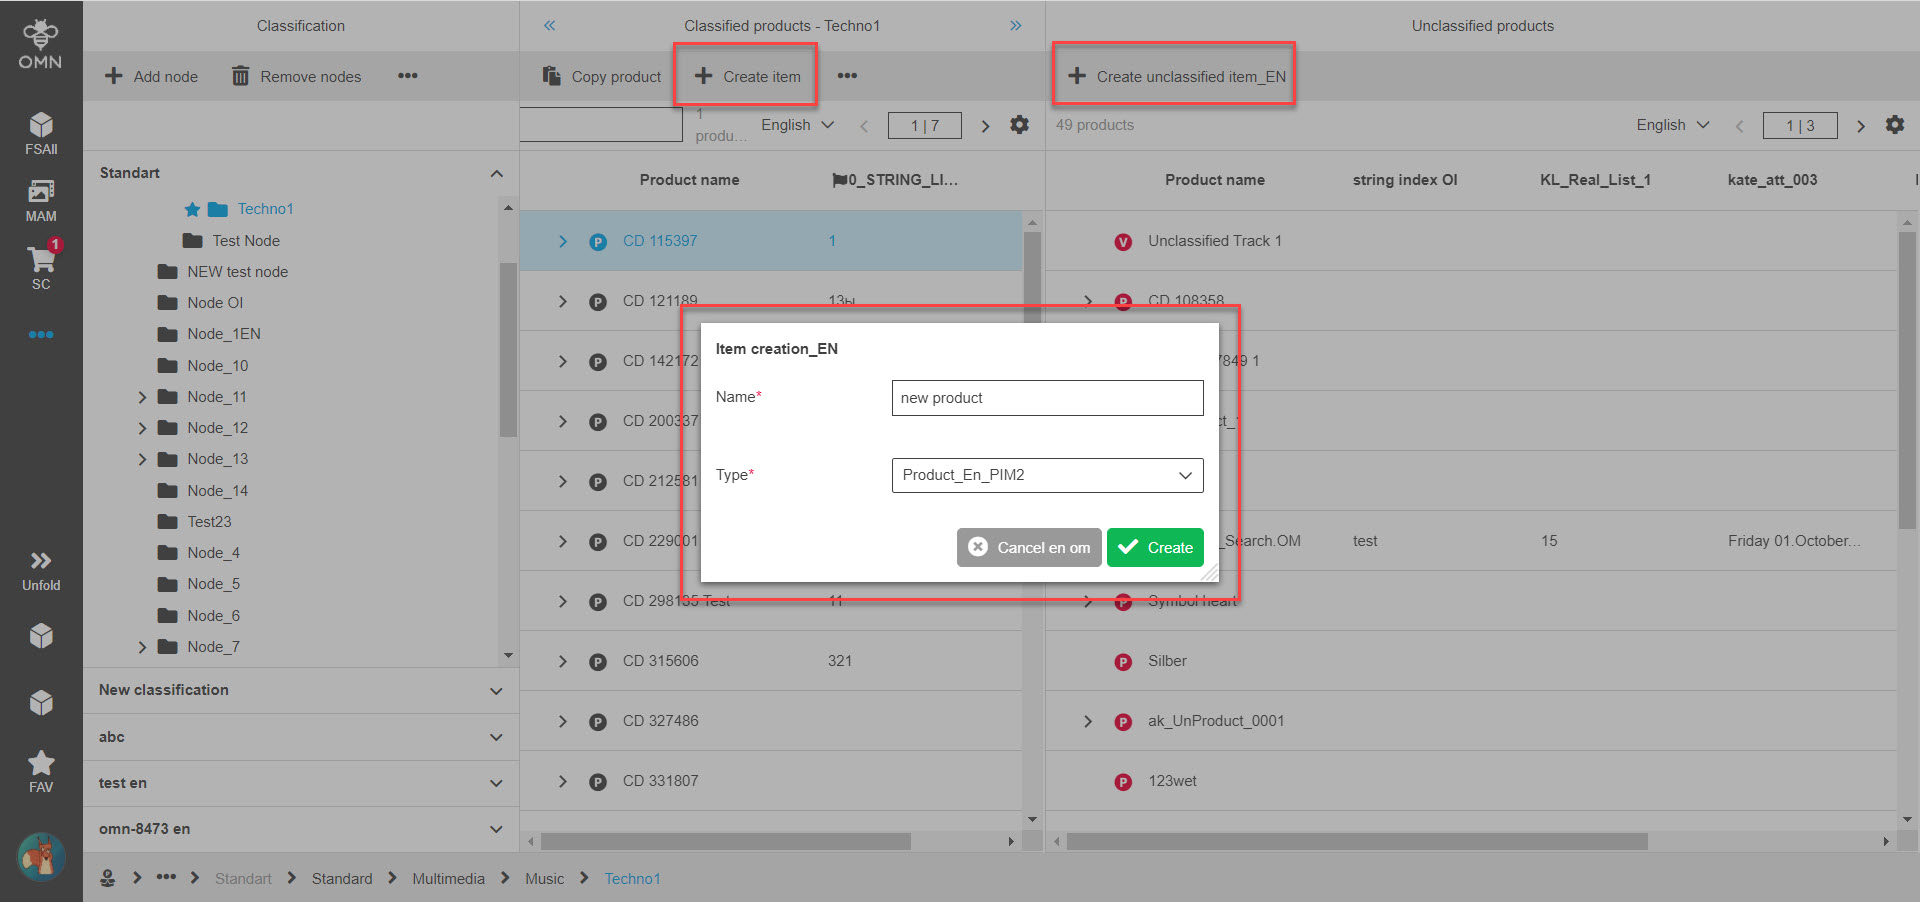The height and width of the screenshot is (902, 1920).
Task: Click the user avatar at bottom left
Action: point(40,857)
